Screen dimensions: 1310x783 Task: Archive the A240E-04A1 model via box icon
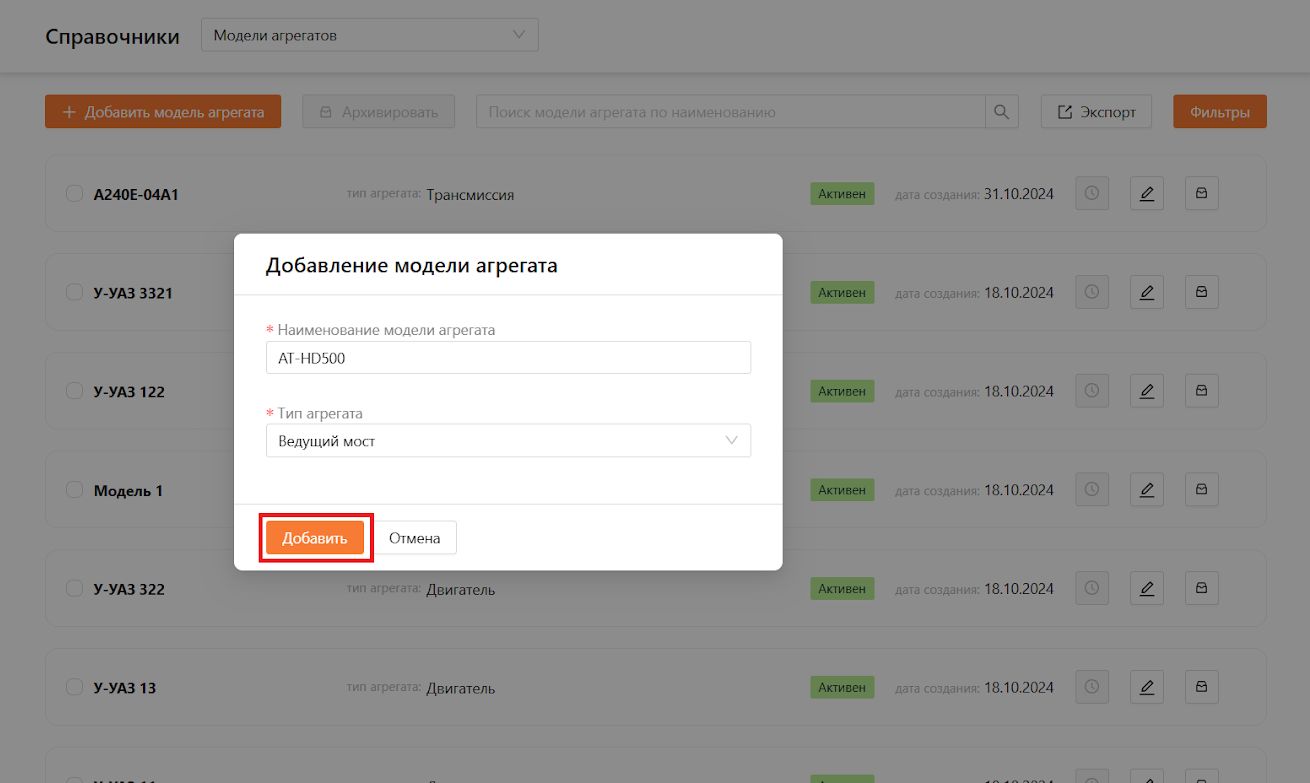[1202, 194]
